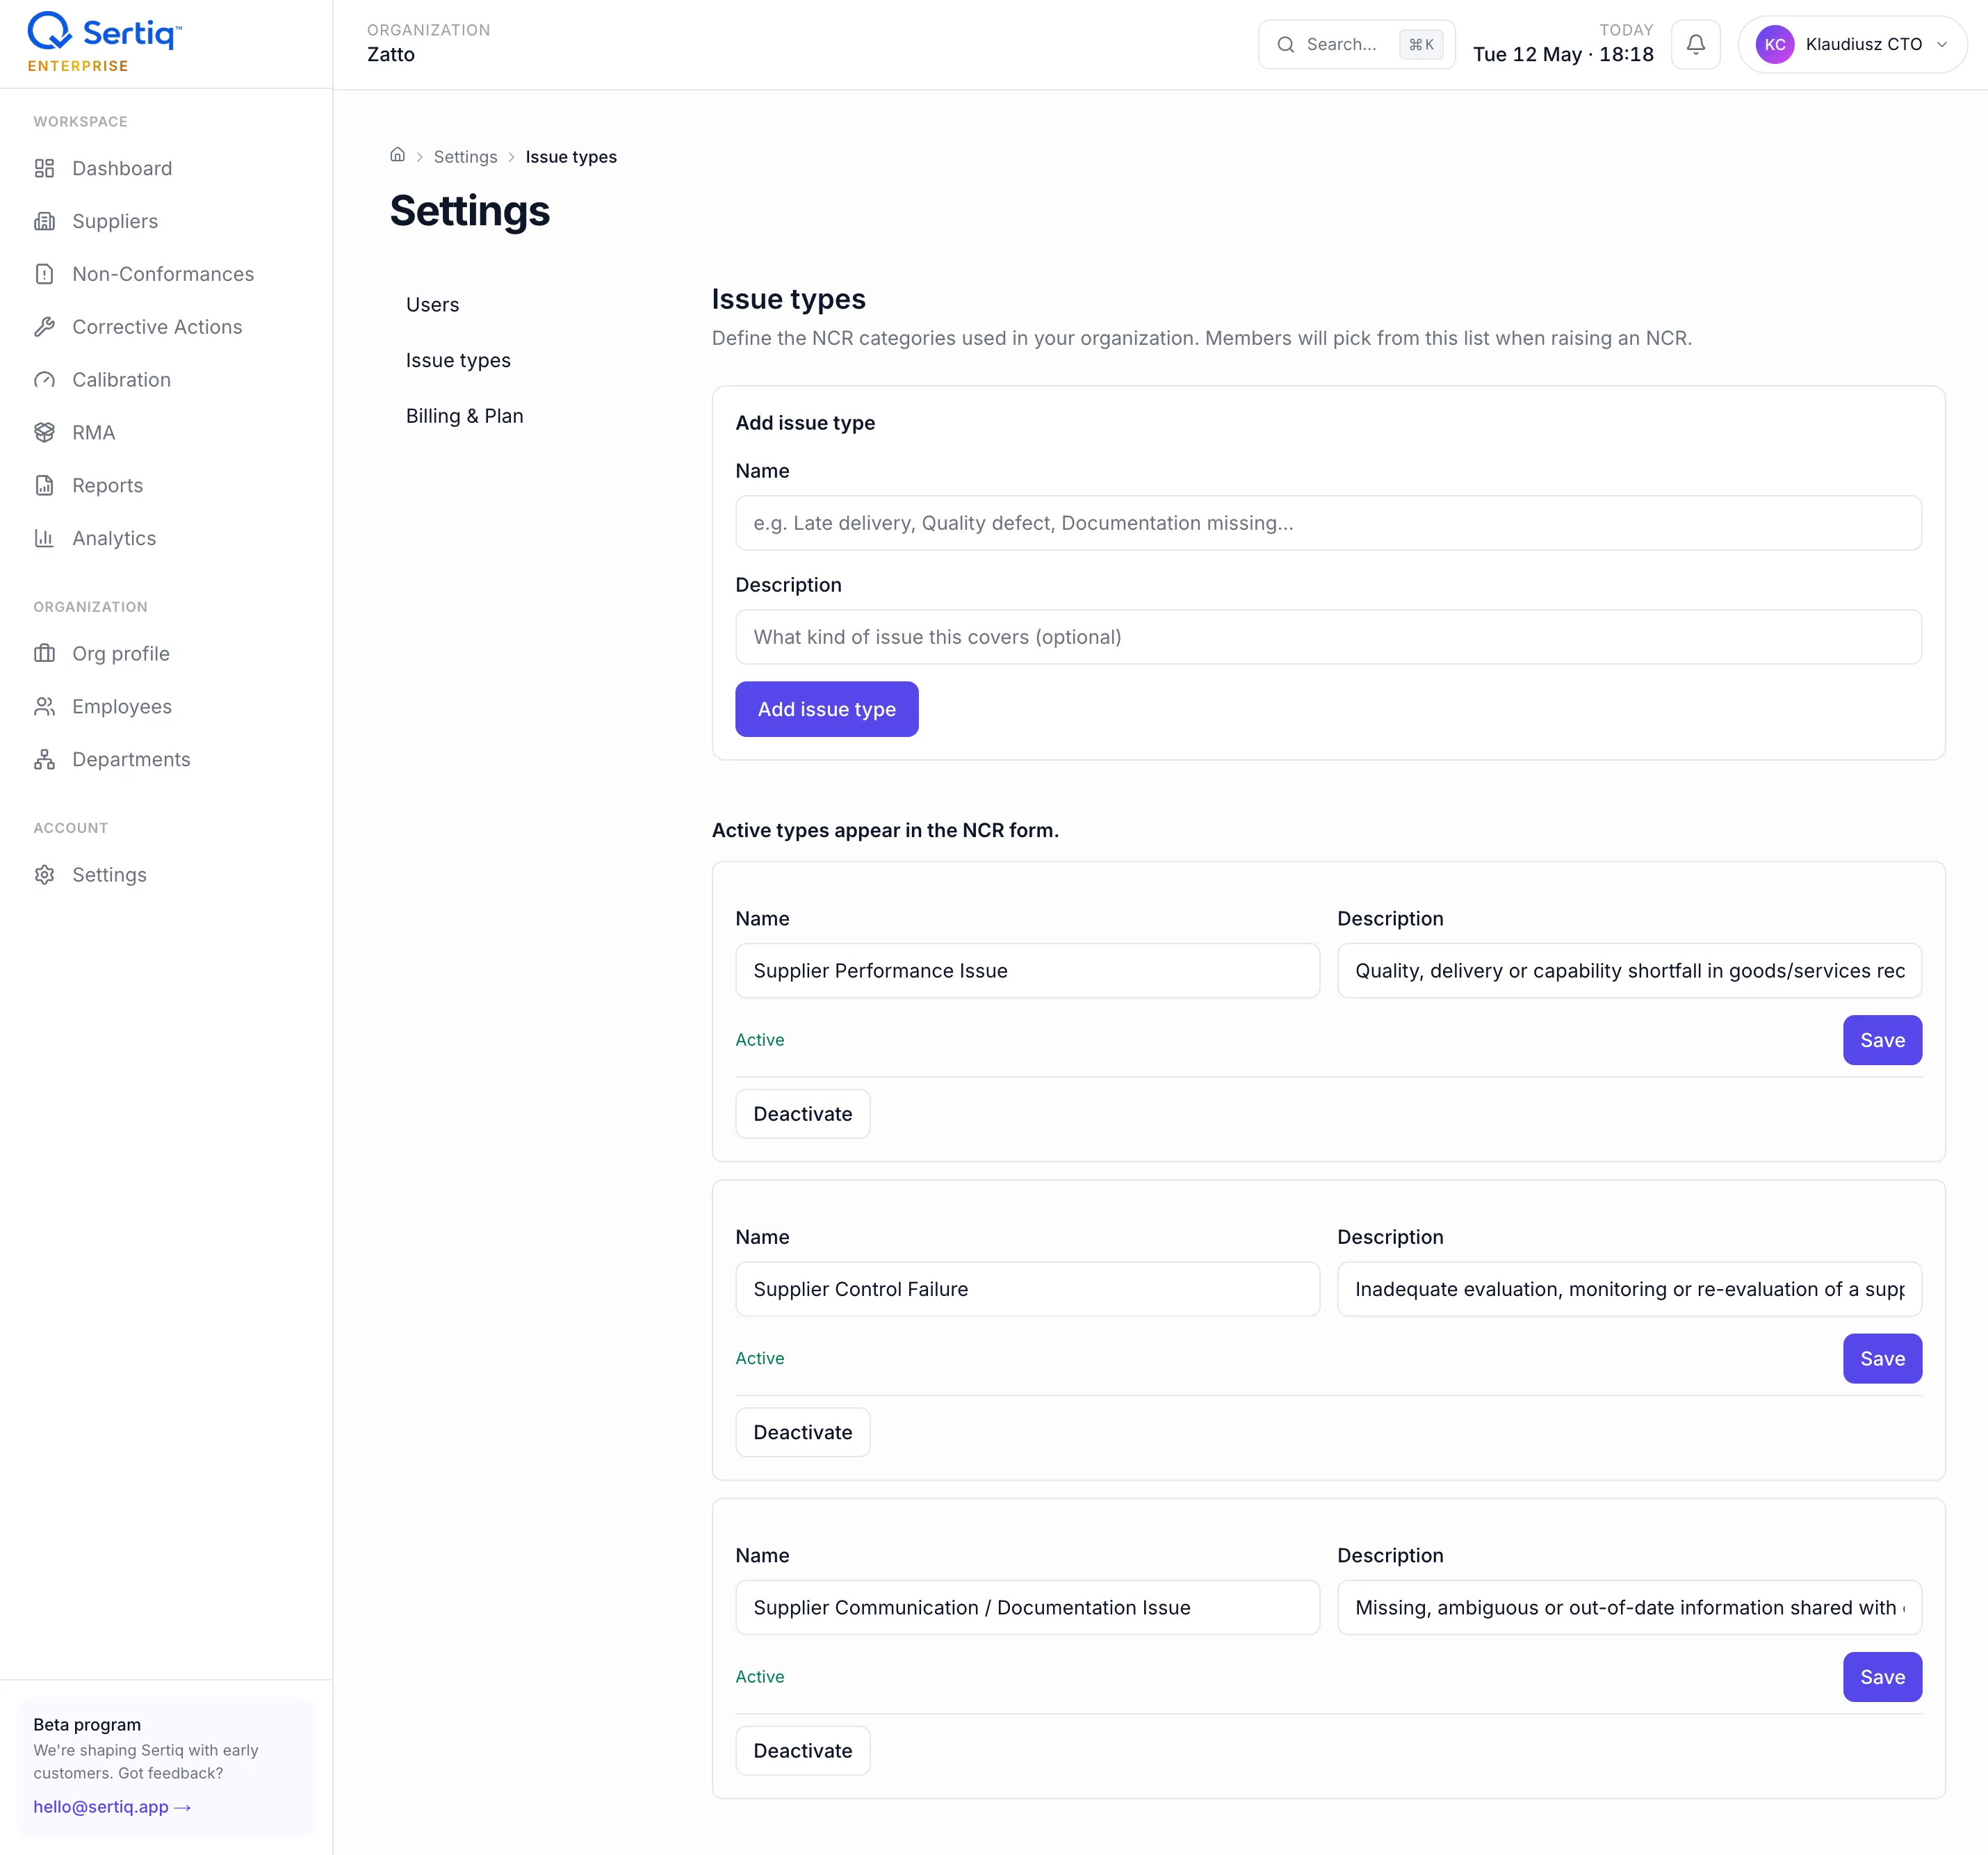Open the Calibration page
This screenshot has height=1855, width=1988.
tap(121, 380)
